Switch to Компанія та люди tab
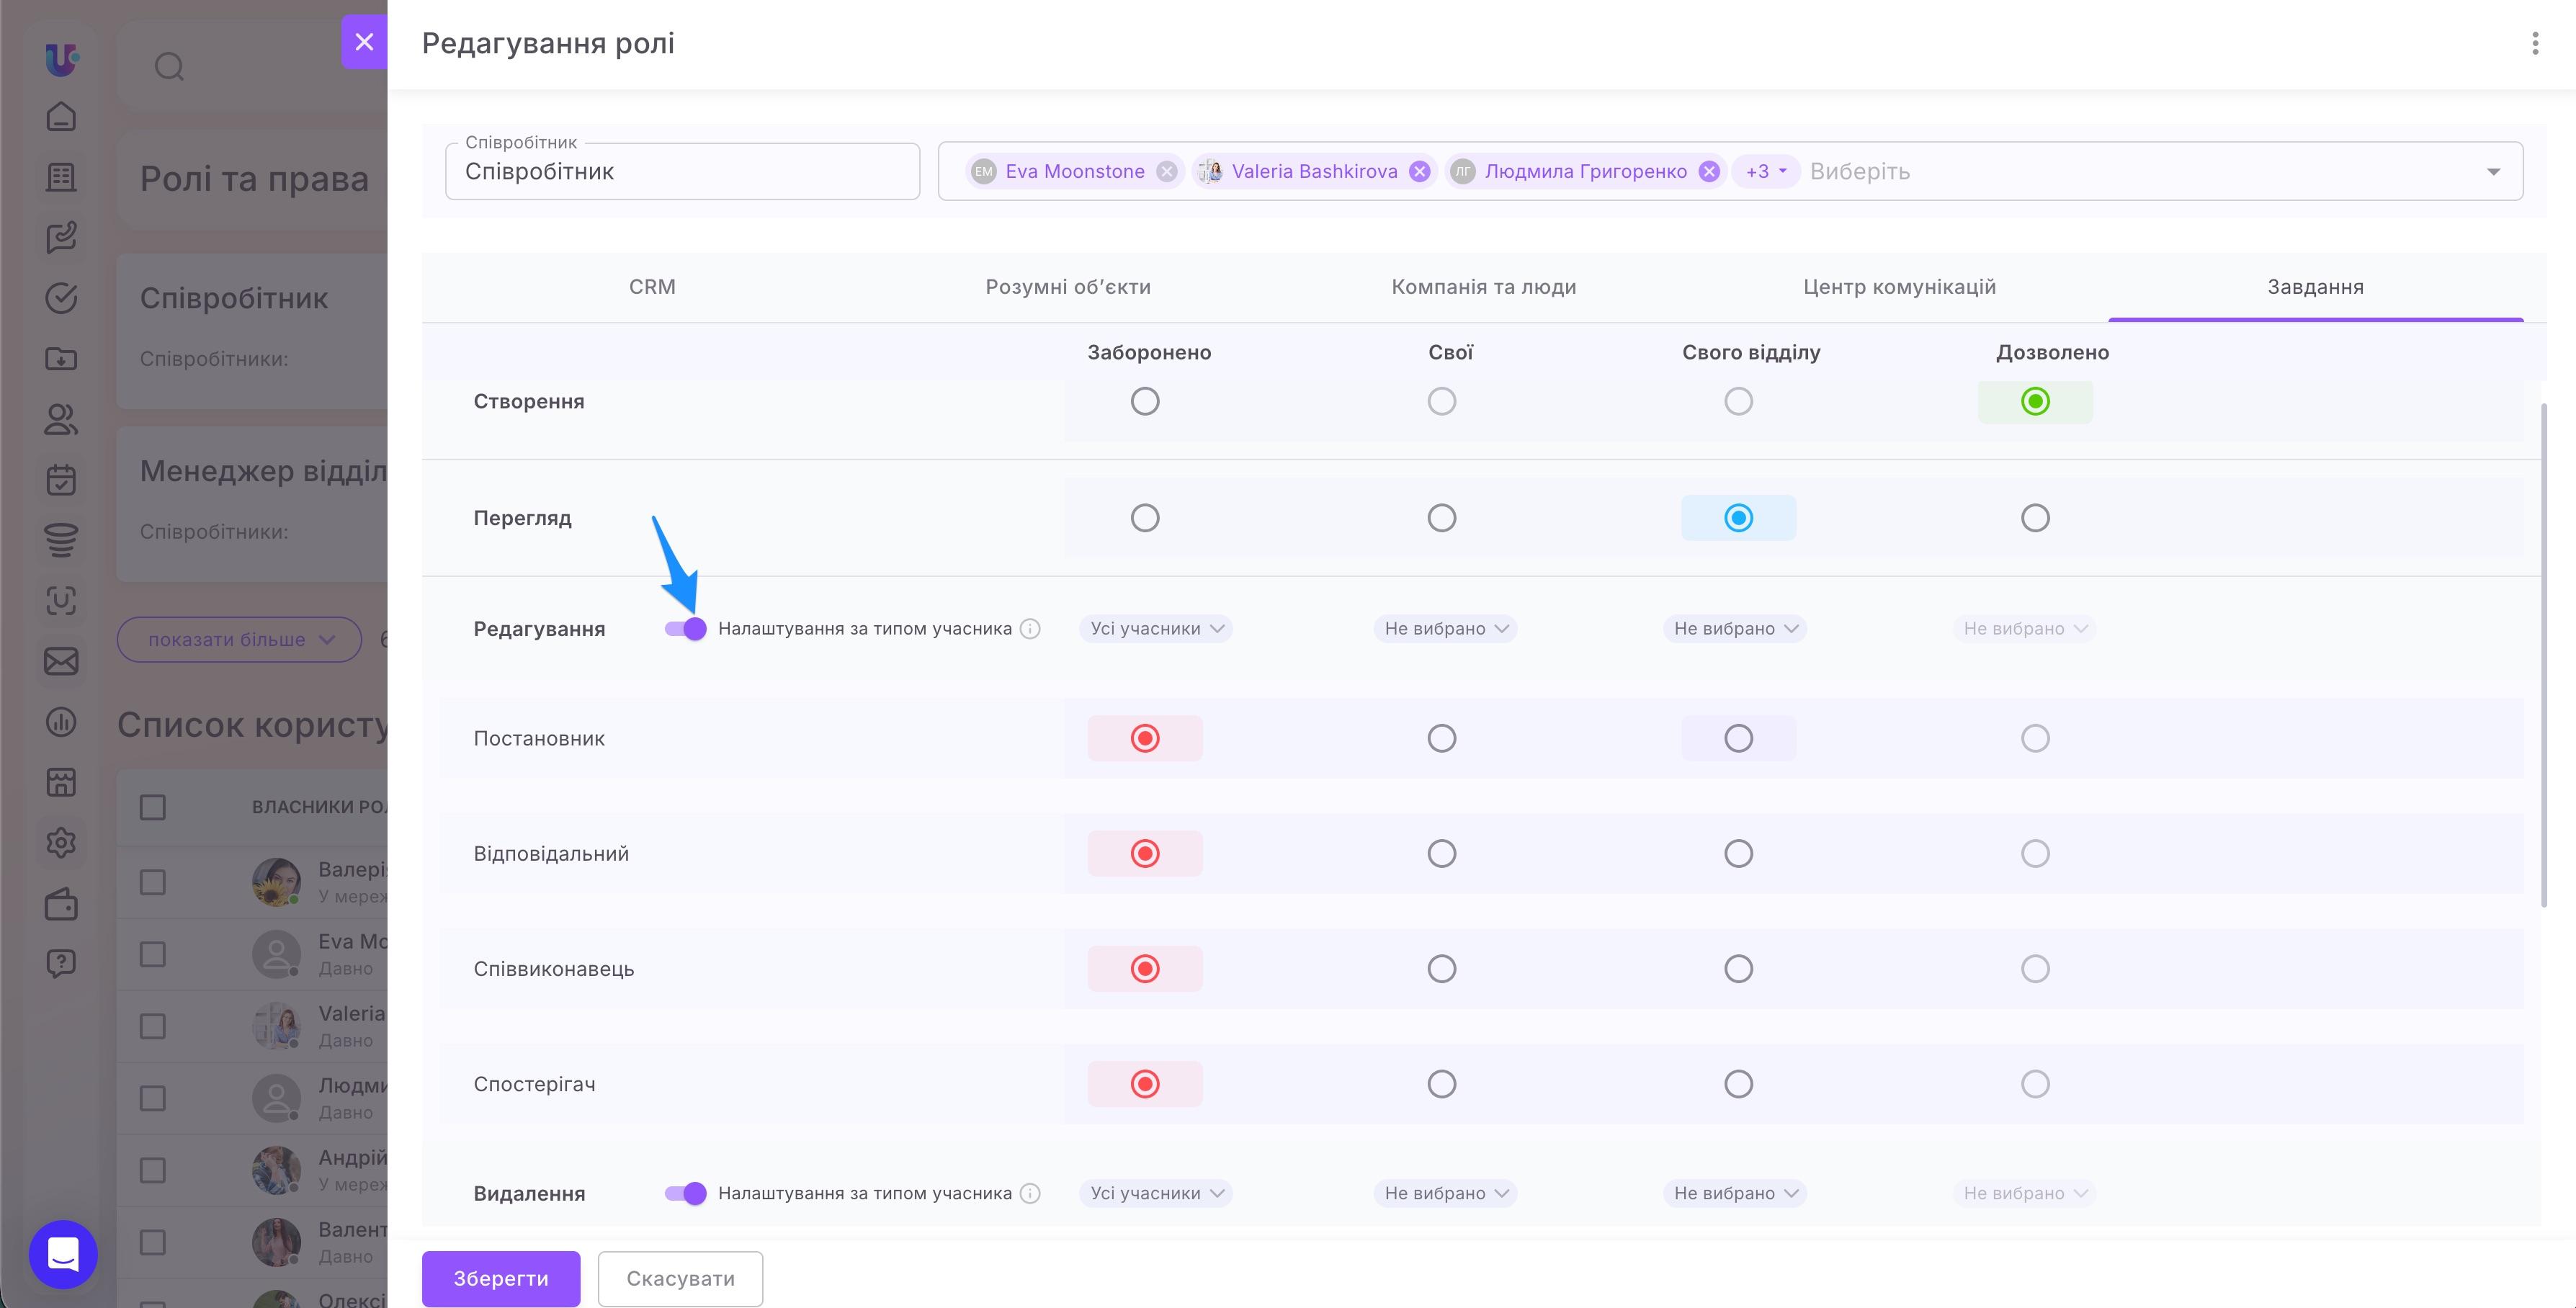 click(x=1484, y=287)
